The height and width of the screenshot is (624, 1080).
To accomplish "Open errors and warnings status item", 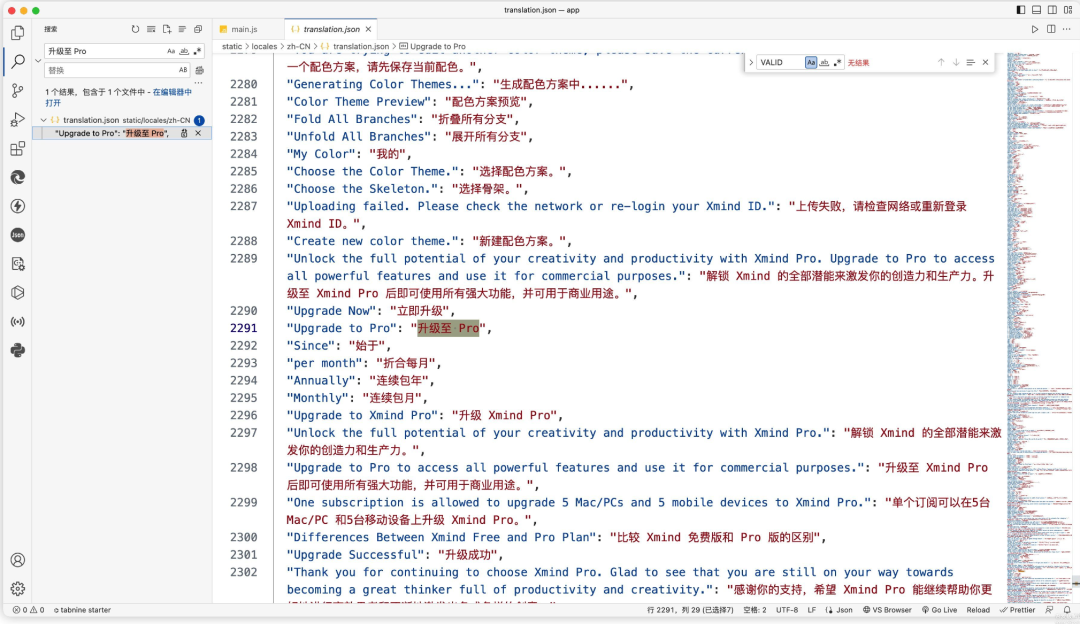I will (28, 610).
